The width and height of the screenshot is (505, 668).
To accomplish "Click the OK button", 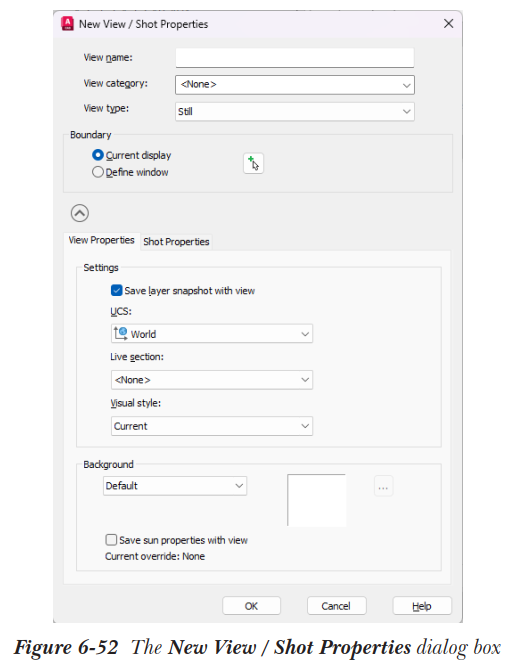I will coord(251,606).
